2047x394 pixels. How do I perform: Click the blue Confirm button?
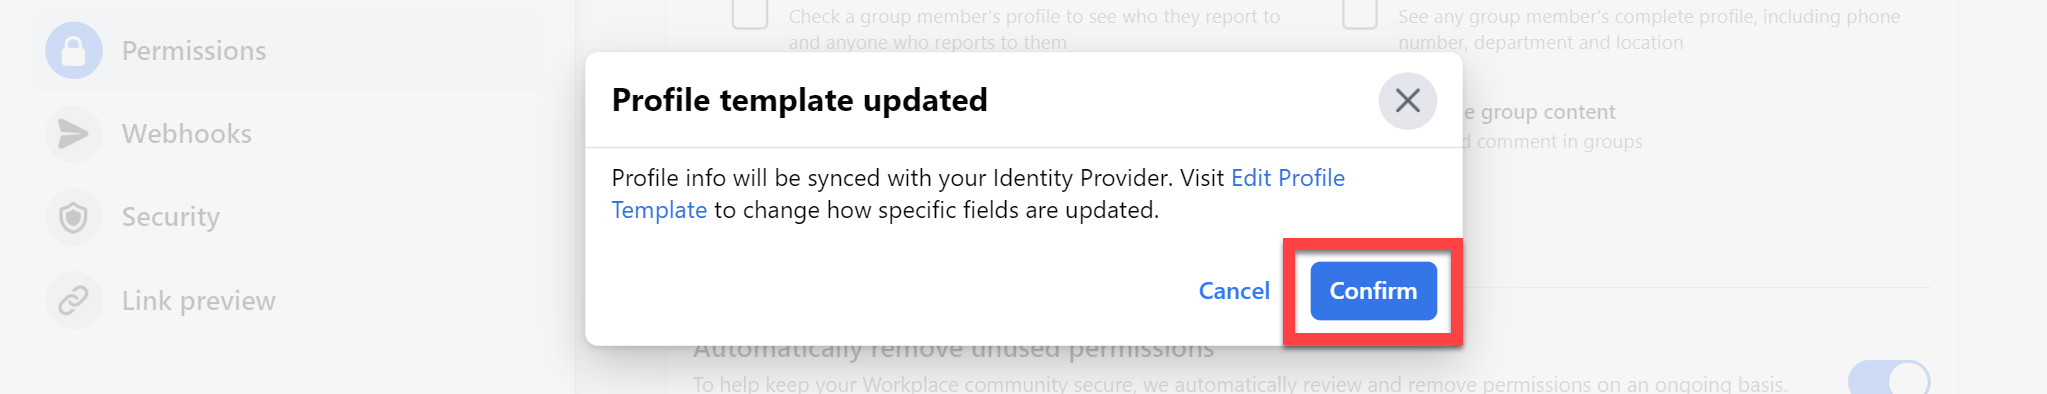point(1373,291)
